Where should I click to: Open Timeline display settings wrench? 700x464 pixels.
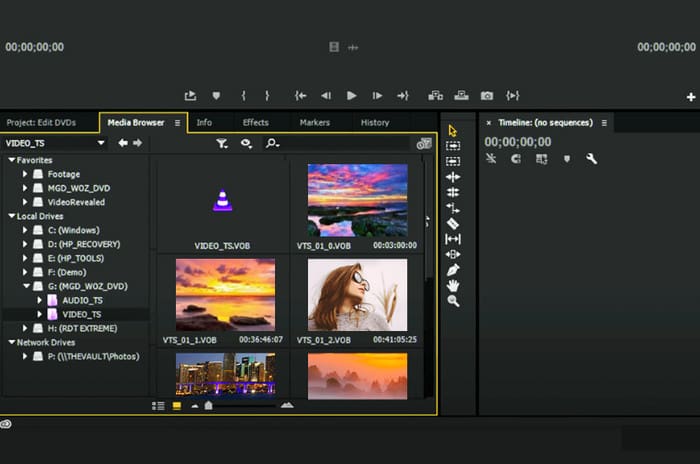pos(591,159)
